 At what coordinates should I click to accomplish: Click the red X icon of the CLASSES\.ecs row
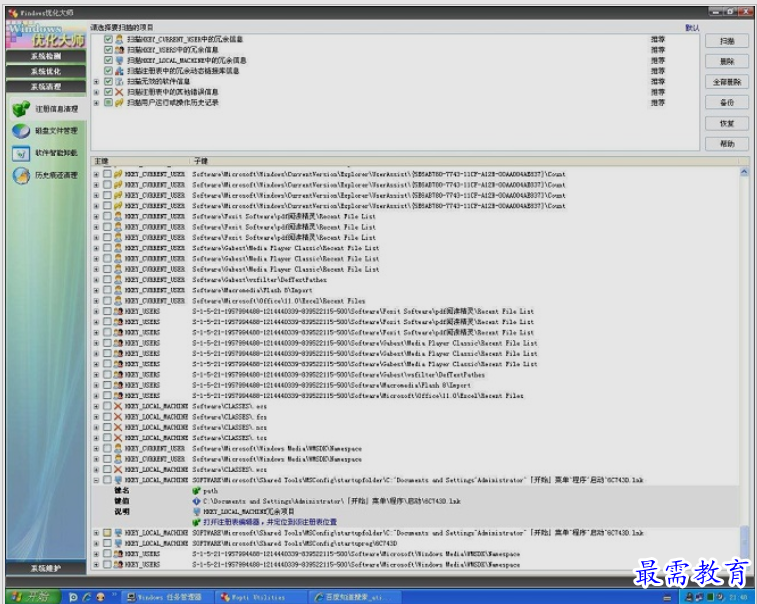(118, 406)
